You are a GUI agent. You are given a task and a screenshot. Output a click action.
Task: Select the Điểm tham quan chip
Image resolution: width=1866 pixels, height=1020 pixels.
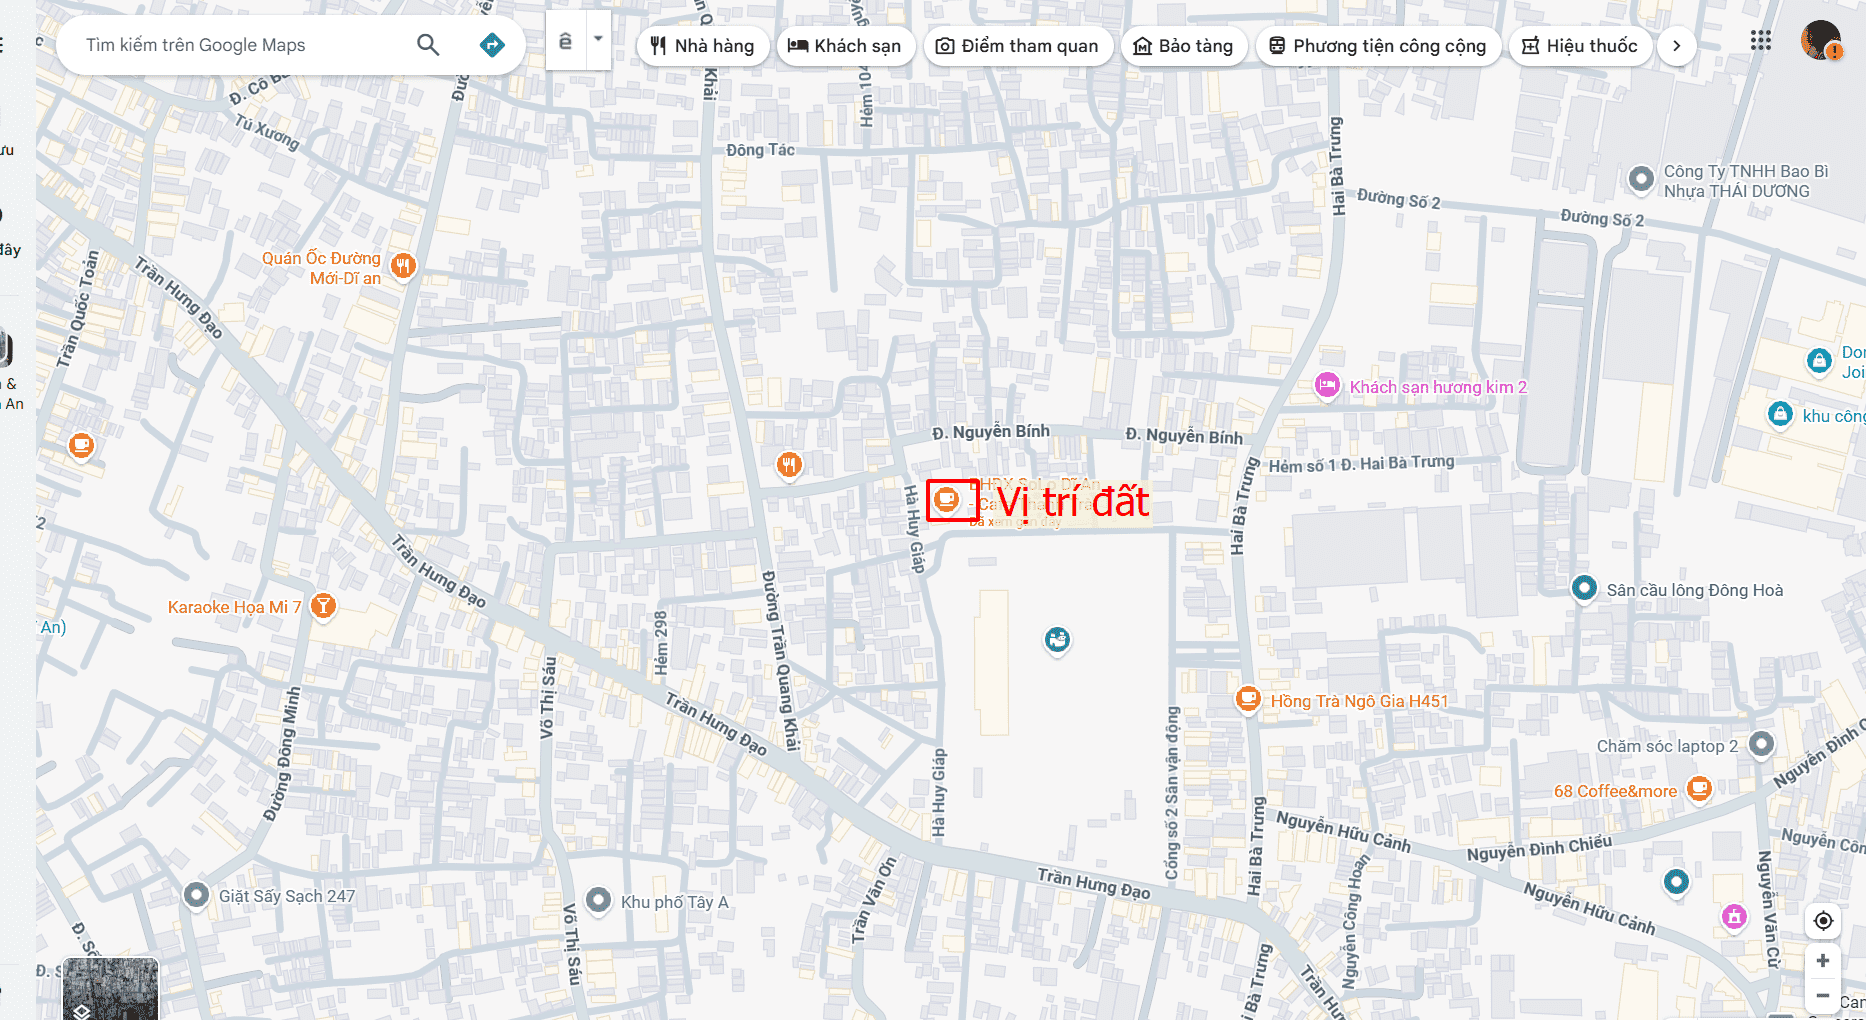(1017, 46)
